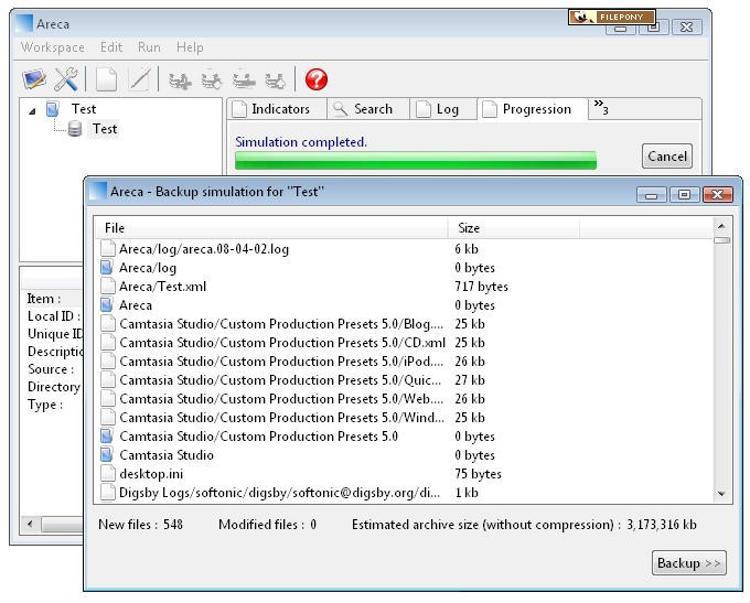Screen dimensions: 750x603
Task: Select the Progression tab
Action: coord(532,109)
